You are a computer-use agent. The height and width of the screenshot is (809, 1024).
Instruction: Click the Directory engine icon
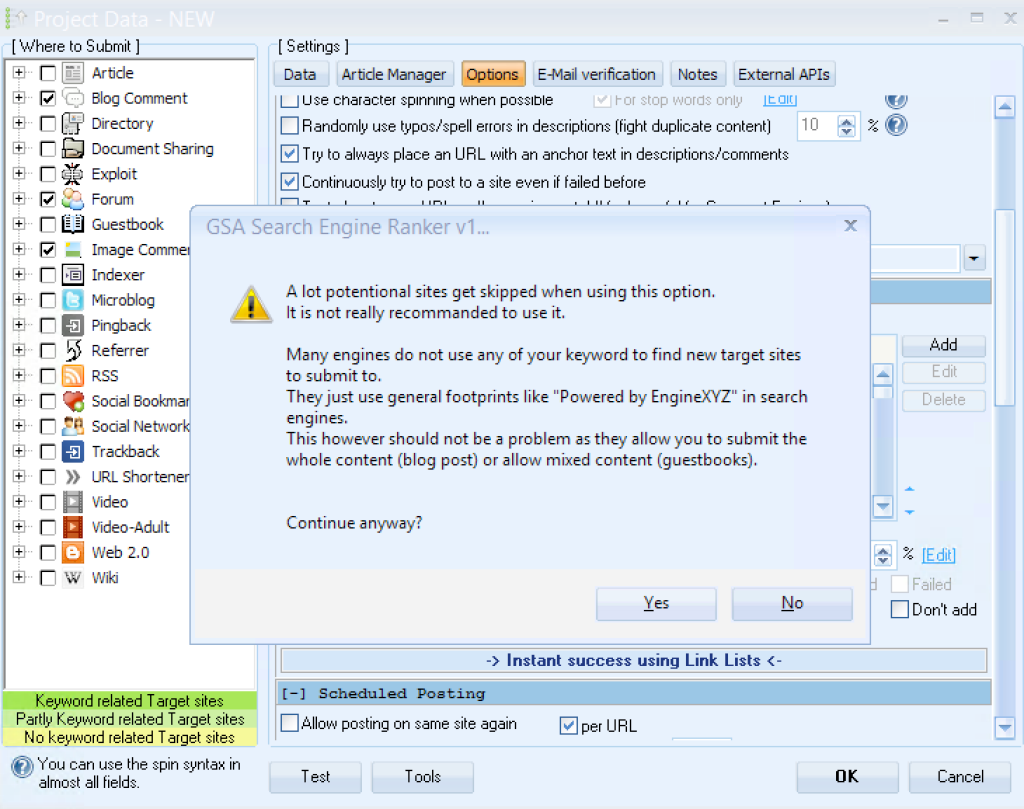(x=72, y=123)
